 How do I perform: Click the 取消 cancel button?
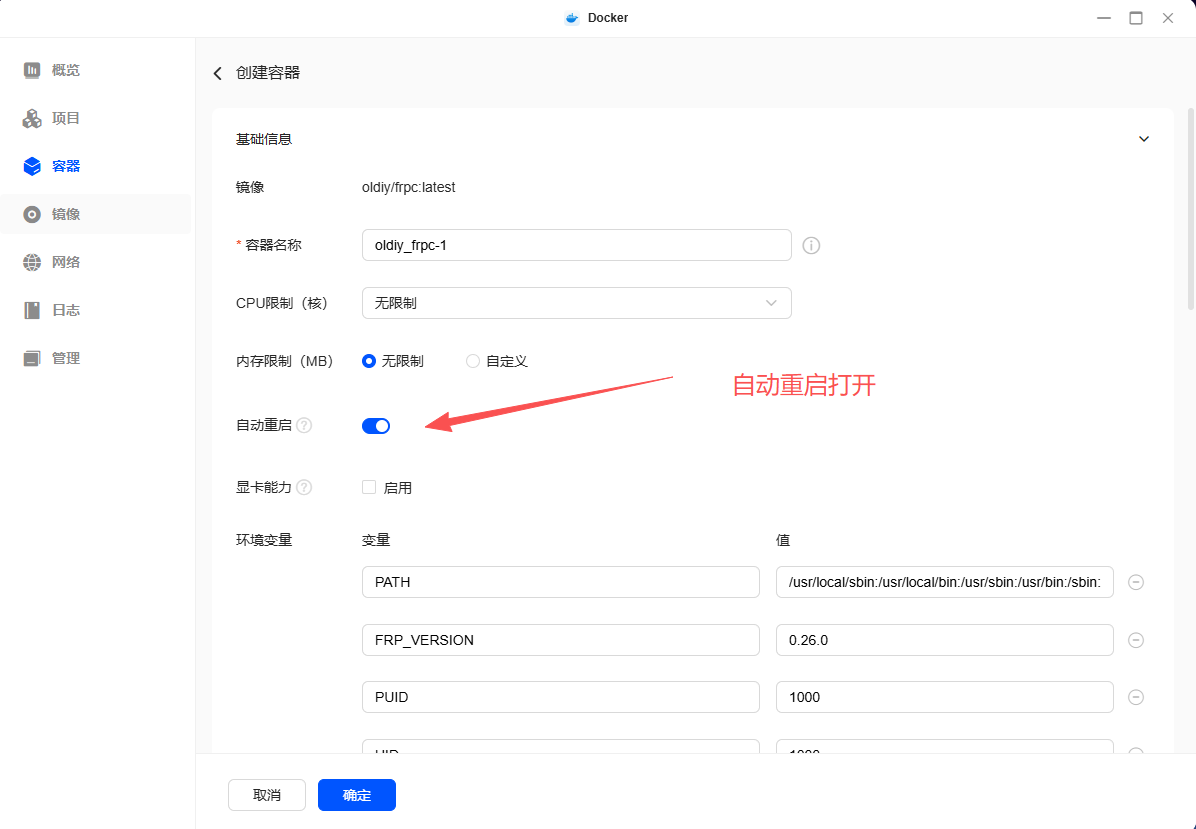pyautogui.click(x=267, y=795)
